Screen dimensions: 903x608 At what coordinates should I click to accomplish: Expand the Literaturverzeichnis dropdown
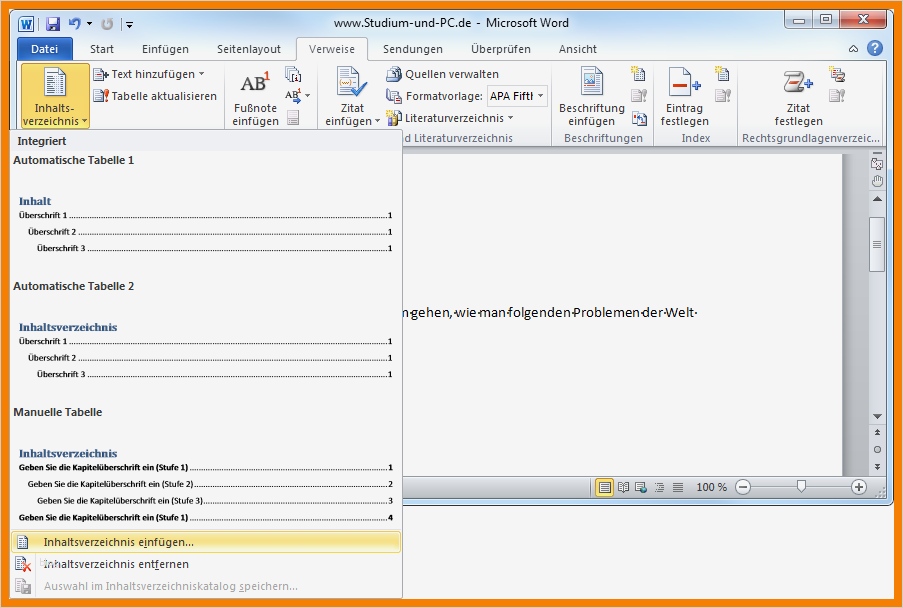[x=510, y=118]
